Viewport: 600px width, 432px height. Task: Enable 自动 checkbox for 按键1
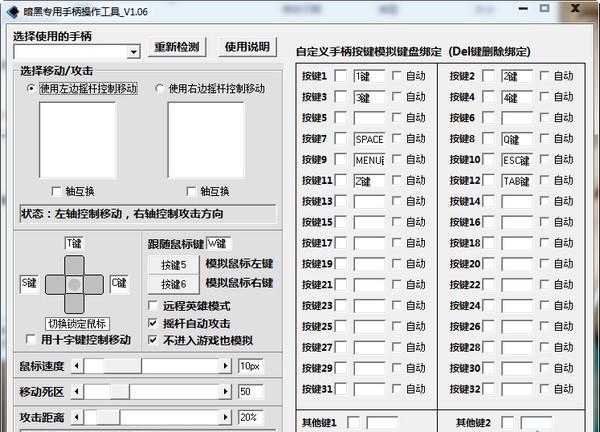point(397,75)
